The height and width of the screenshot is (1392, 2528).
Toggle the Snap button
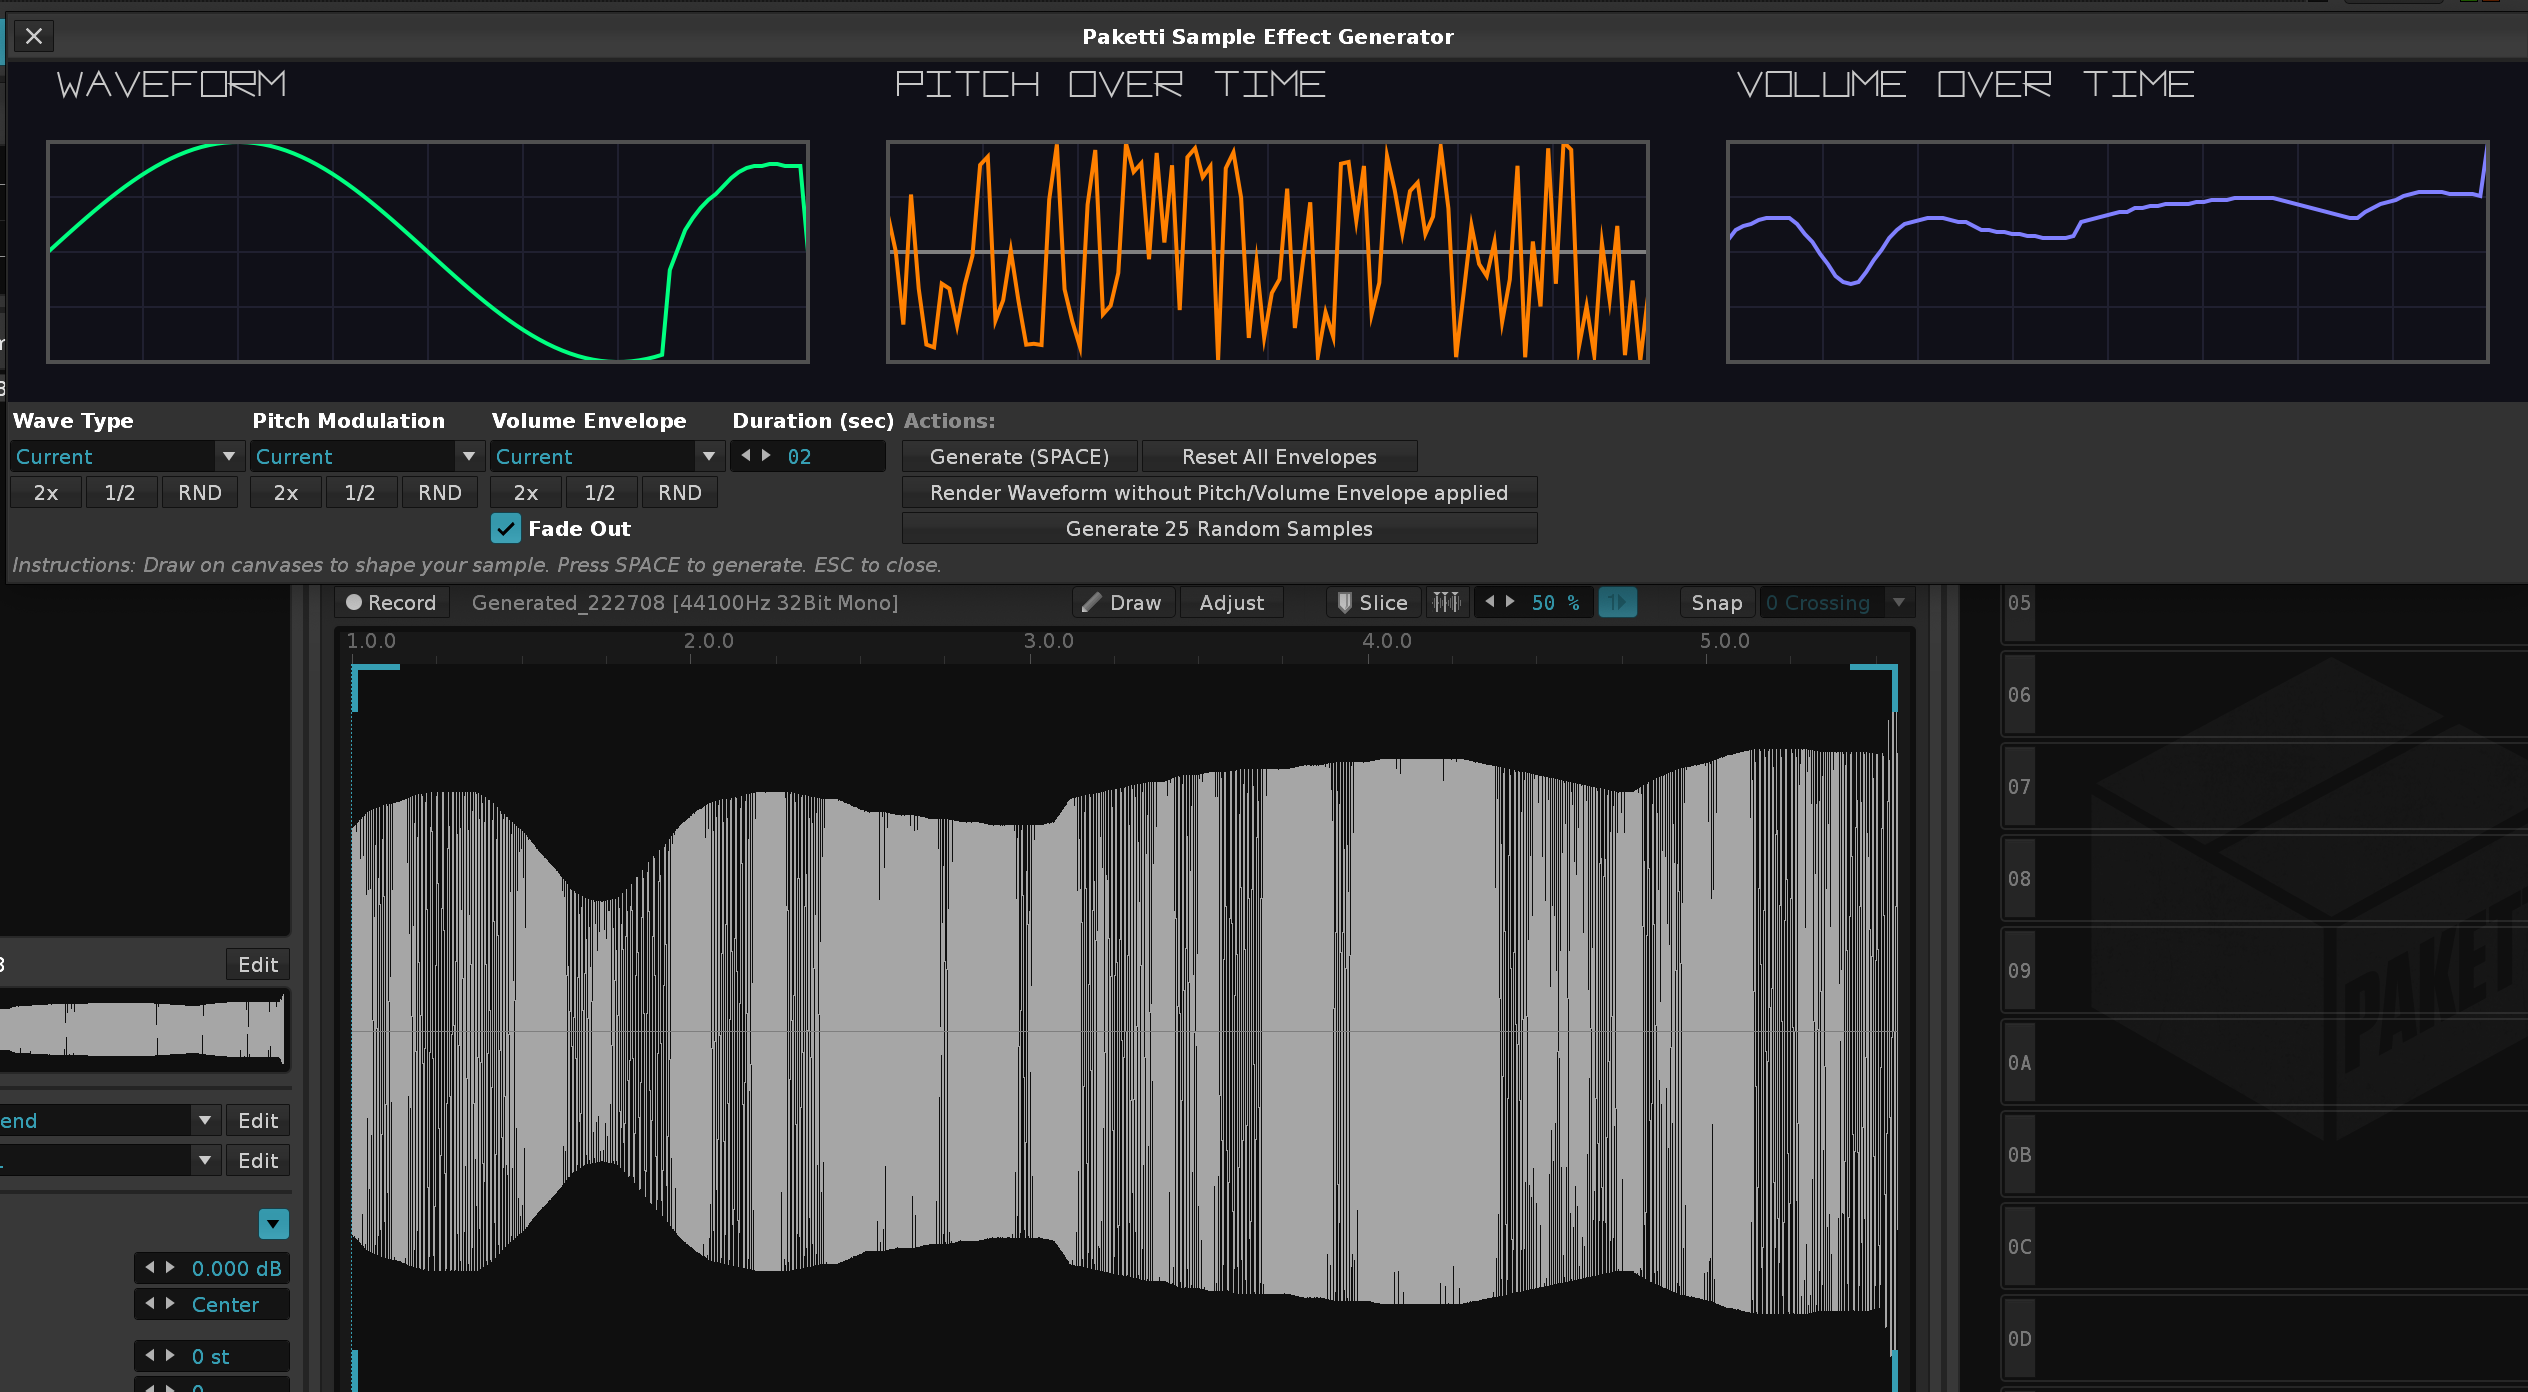(1716, 603)
